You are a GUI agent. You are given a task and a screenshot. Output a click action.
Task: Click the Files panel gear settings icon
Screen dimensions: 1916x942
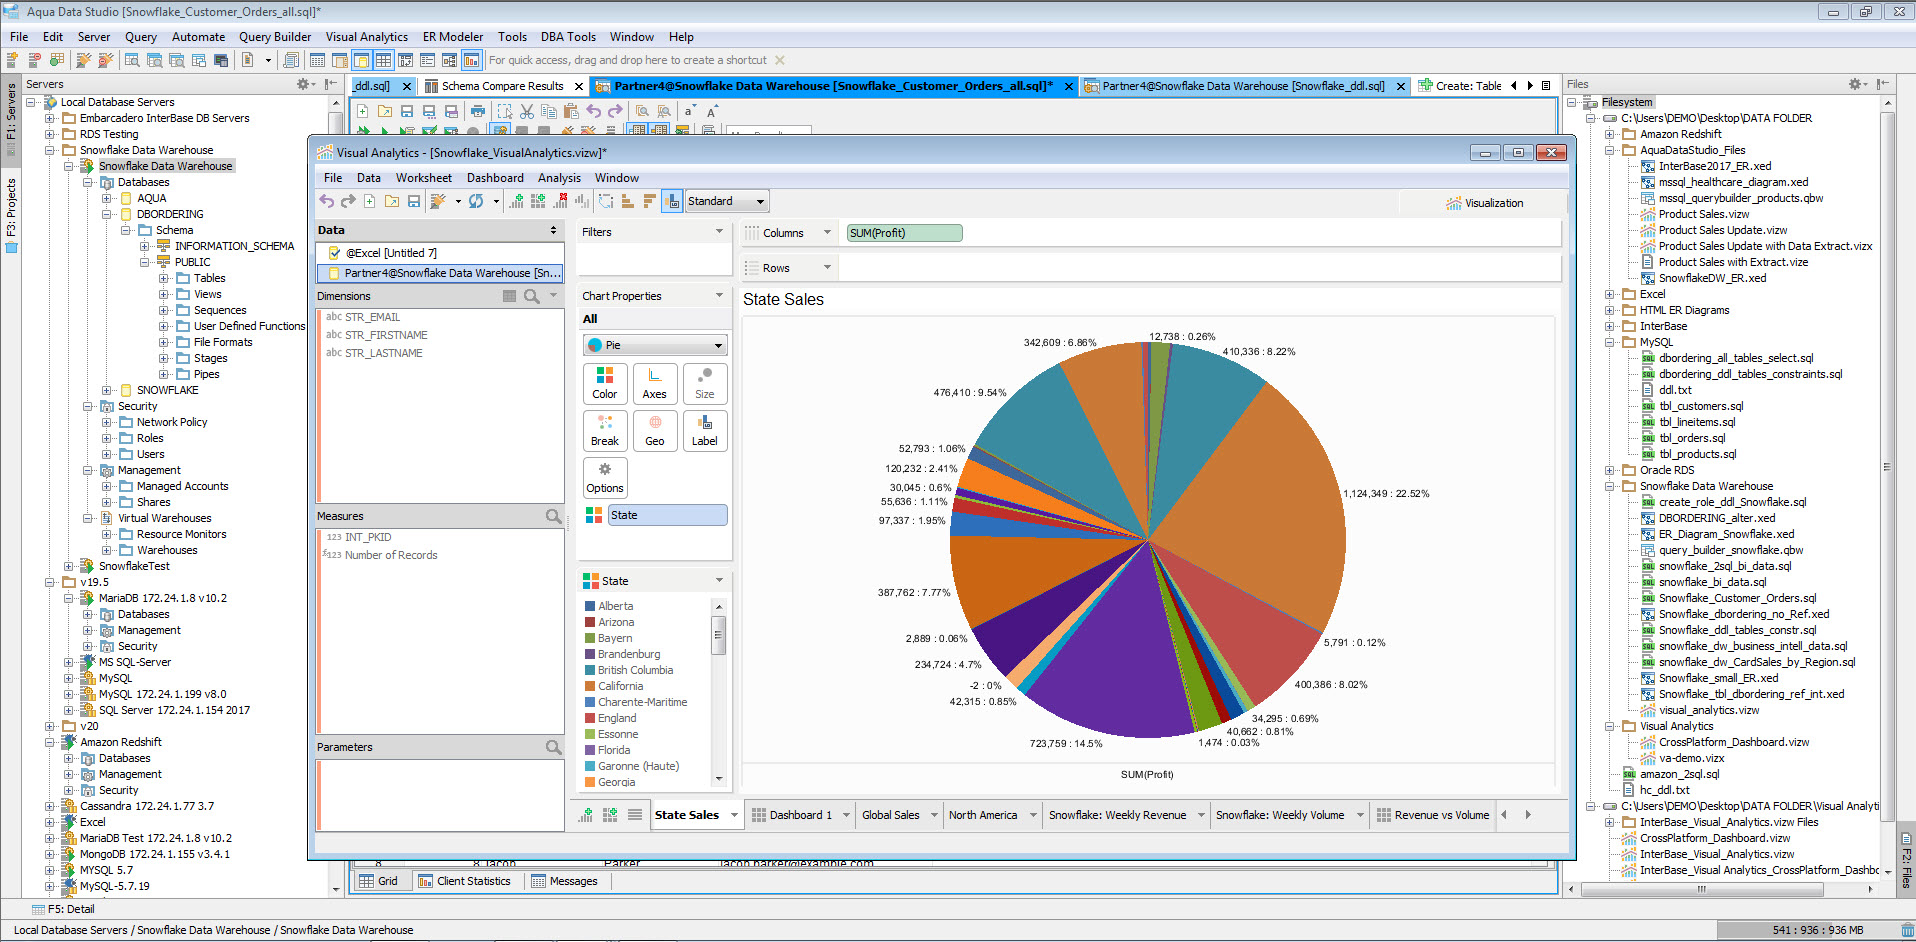(1855, 84)
